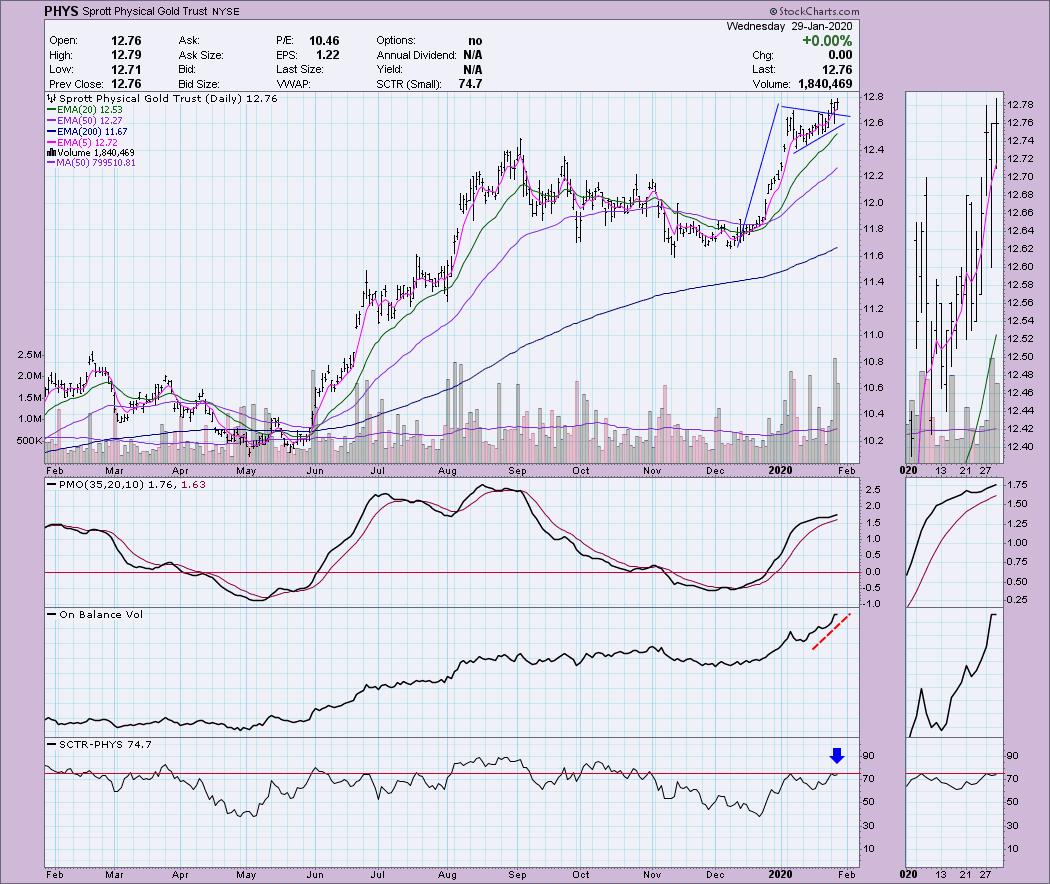Click the 2020 label under the price chart
The width and height of the screenshot is (1050, 884).
[780, 471]
